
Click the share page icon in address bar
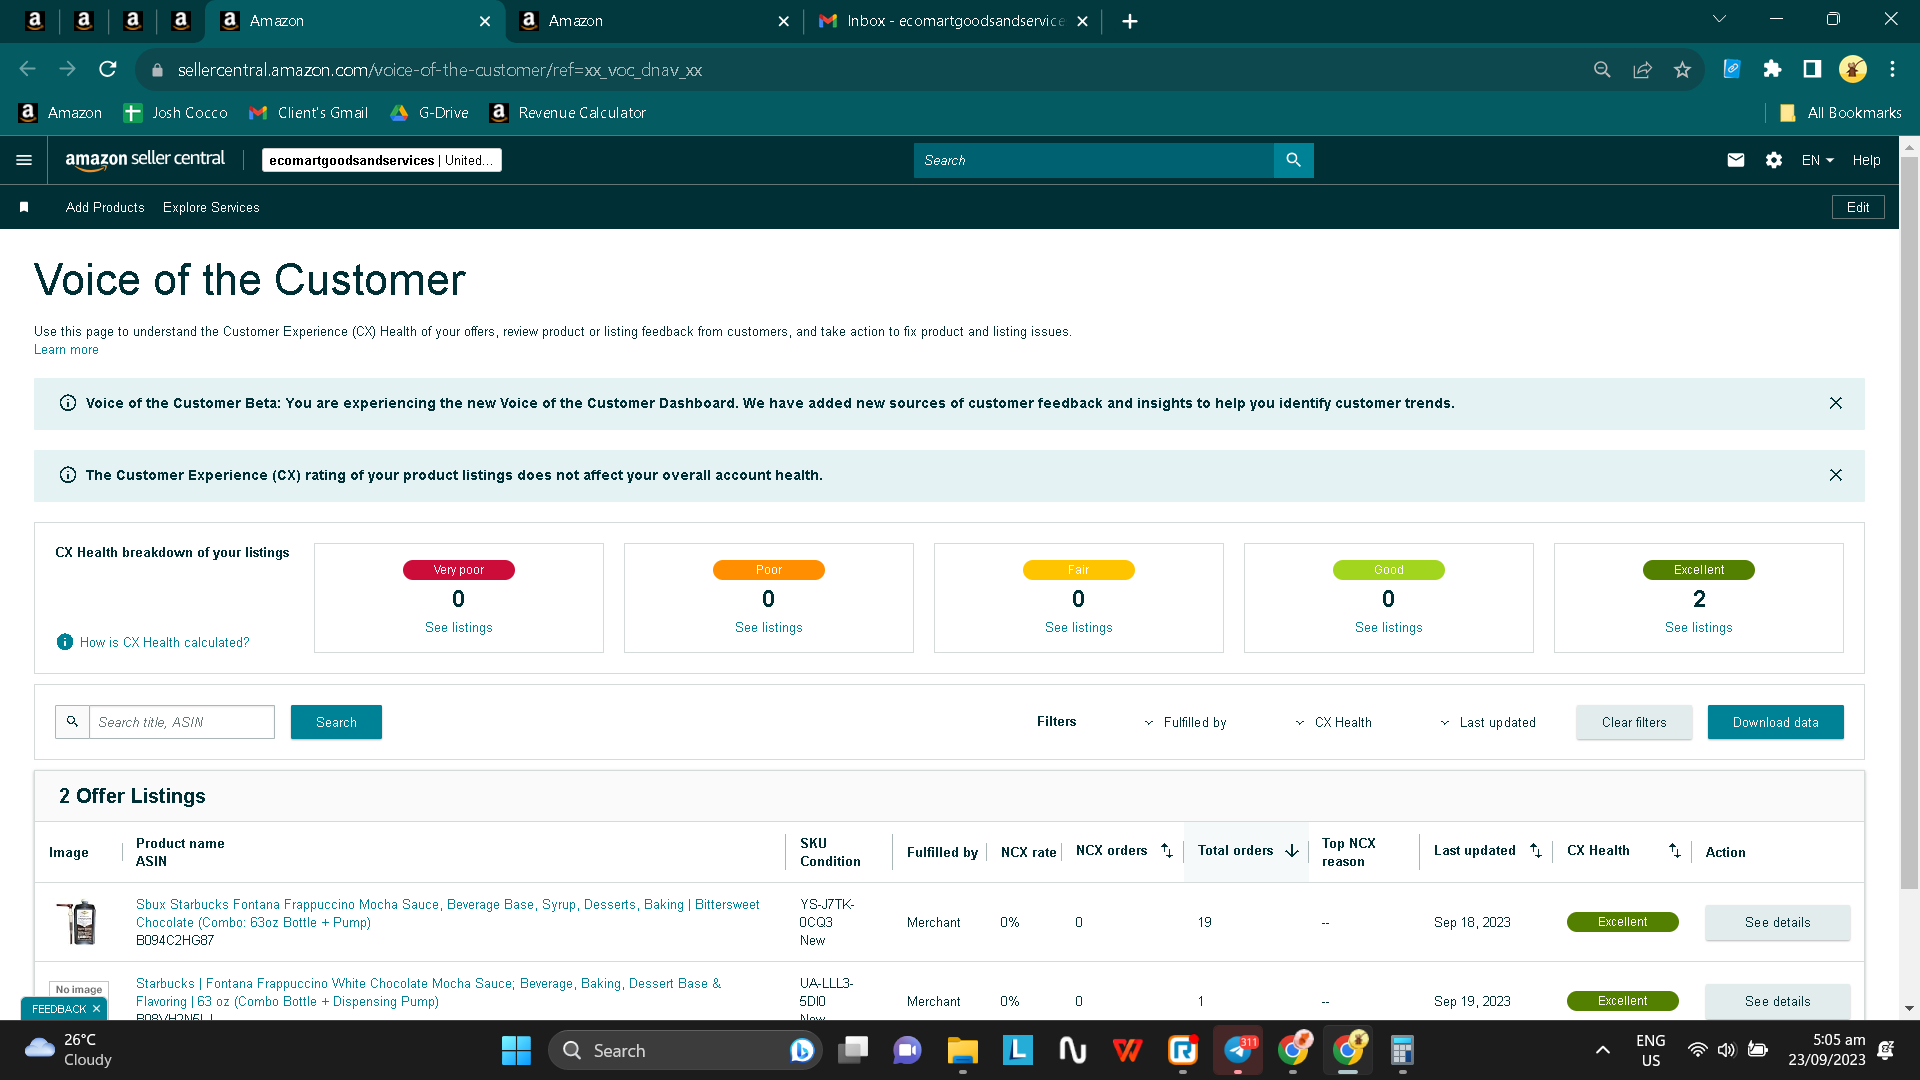coord(1642,69)
